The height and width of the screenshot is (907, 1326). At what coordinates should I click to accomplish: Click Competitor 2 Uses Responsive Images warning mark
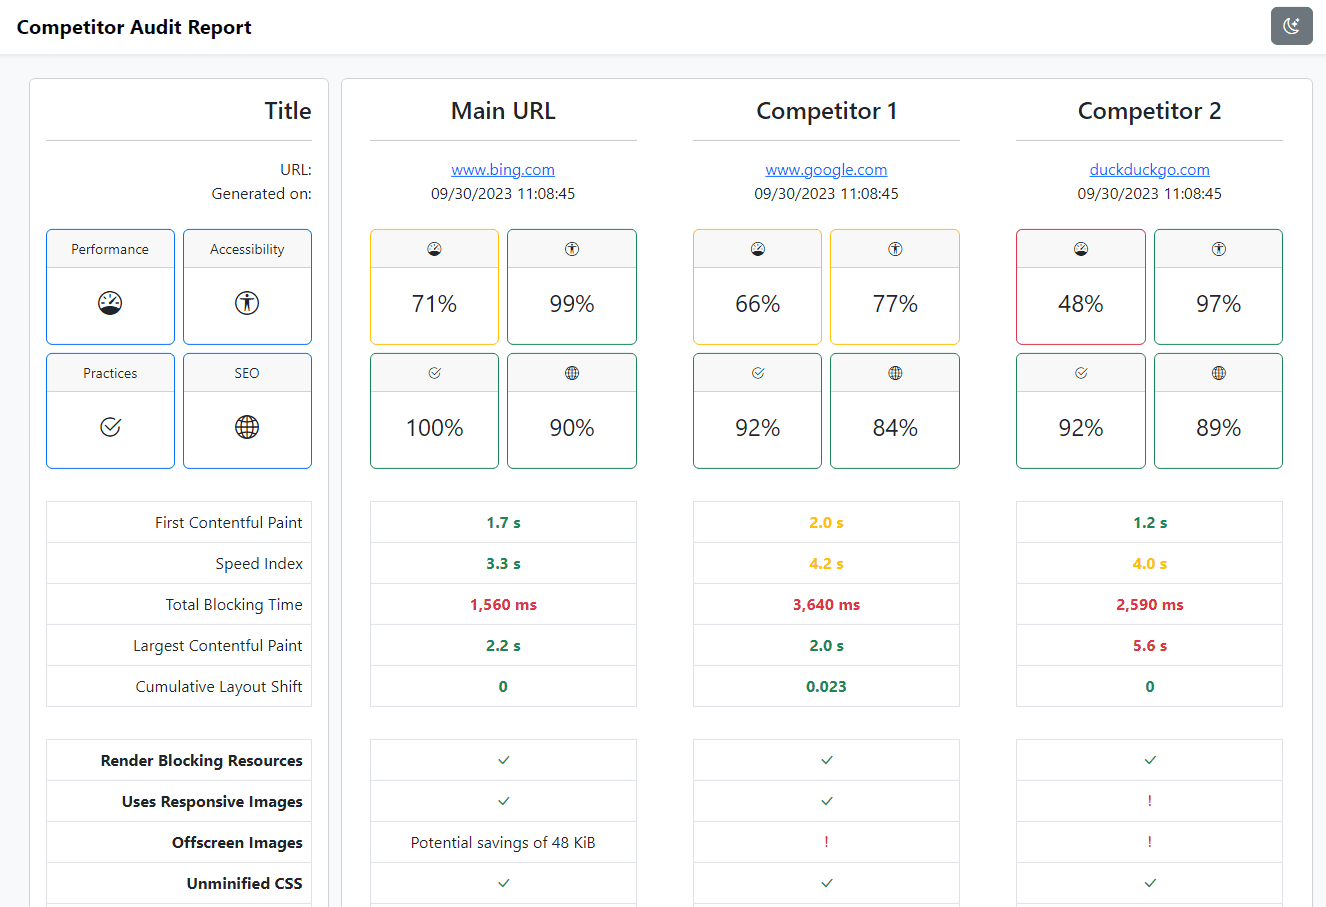click(x=1150, y=801)
